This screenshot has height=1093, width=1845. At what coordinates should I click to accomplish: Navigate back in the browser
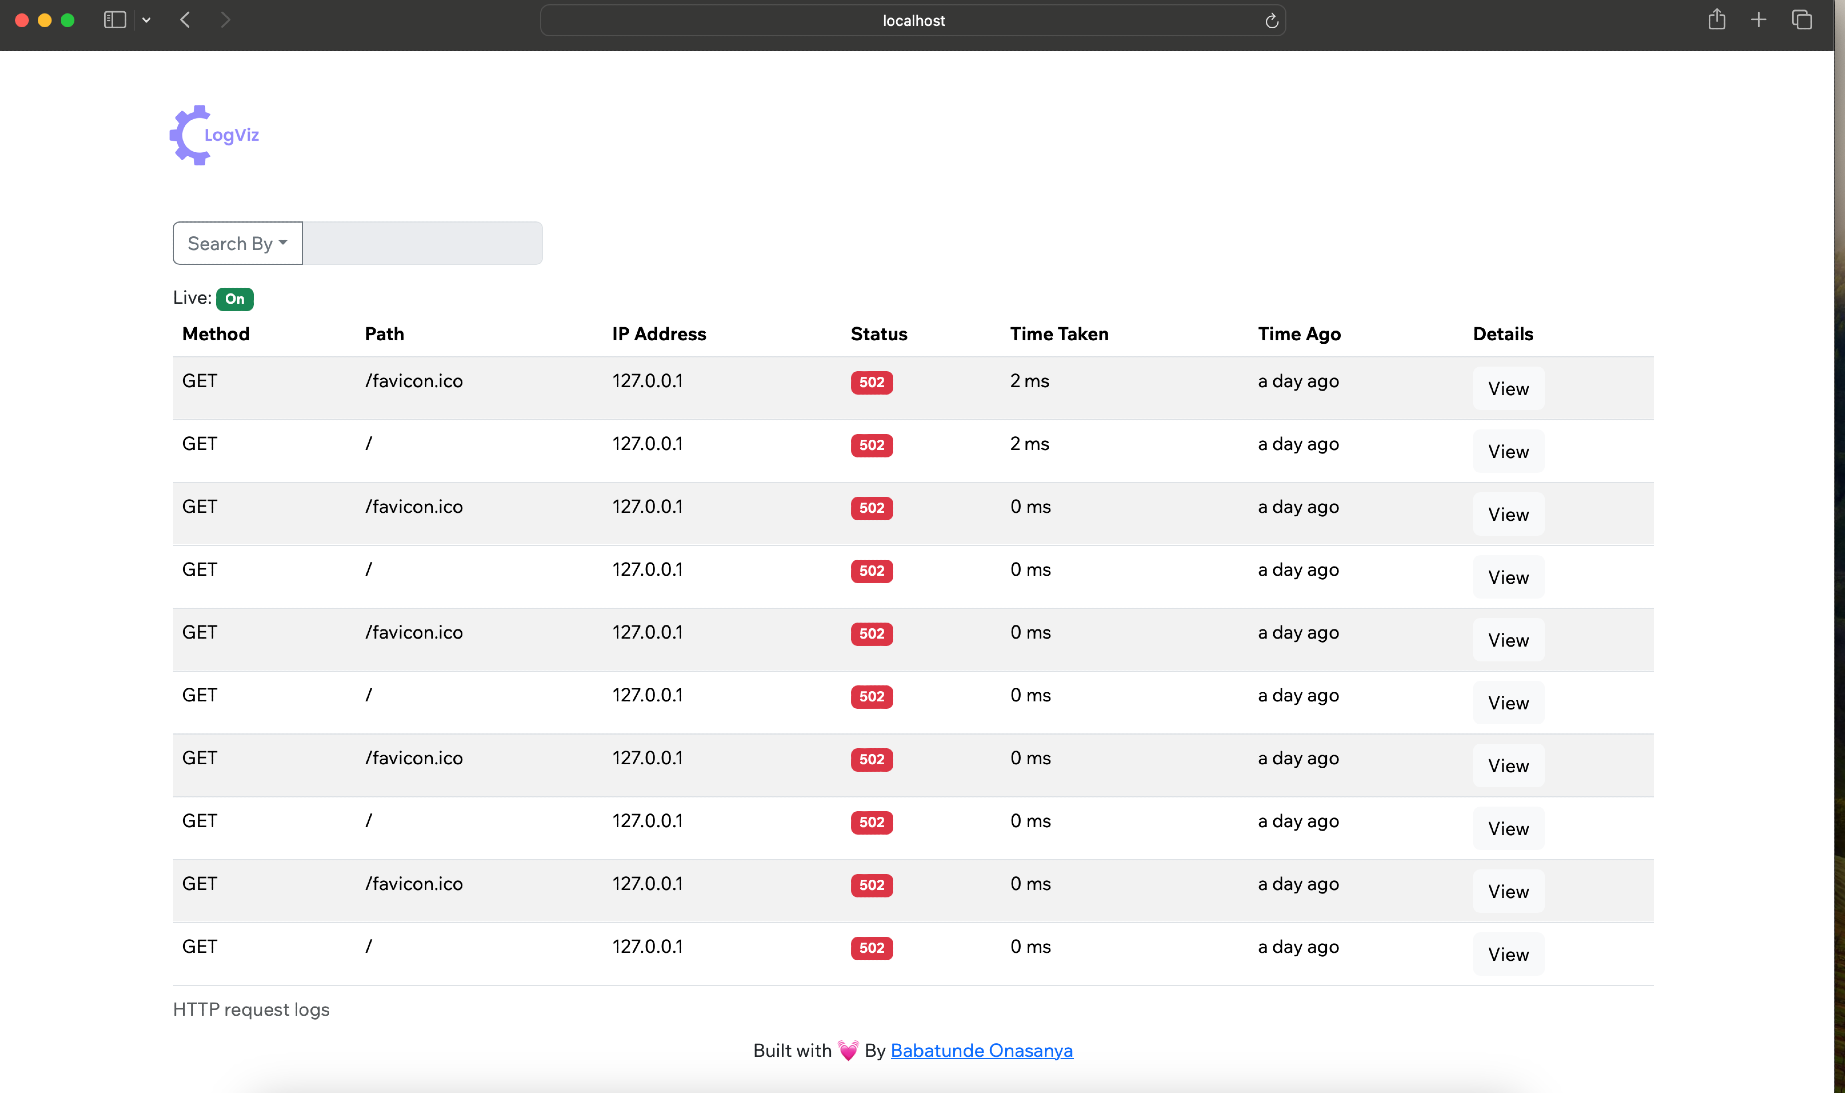pyautogui.click(x=185, y=19)
